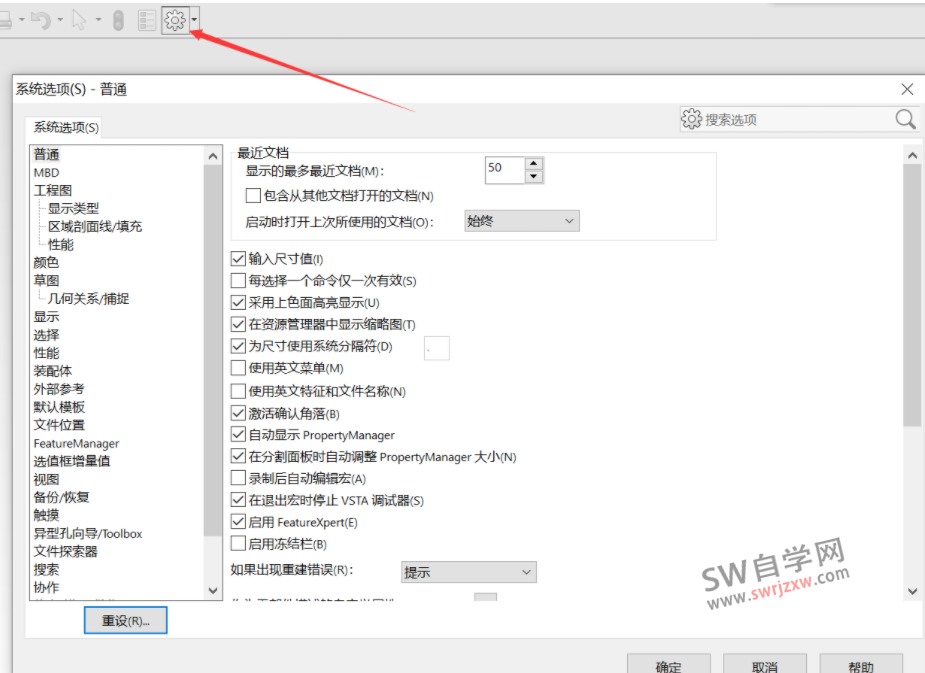This screenshot has height=673, width=925.
Task: Click the Undo arrow icon
Action: (x=42, y=20)
